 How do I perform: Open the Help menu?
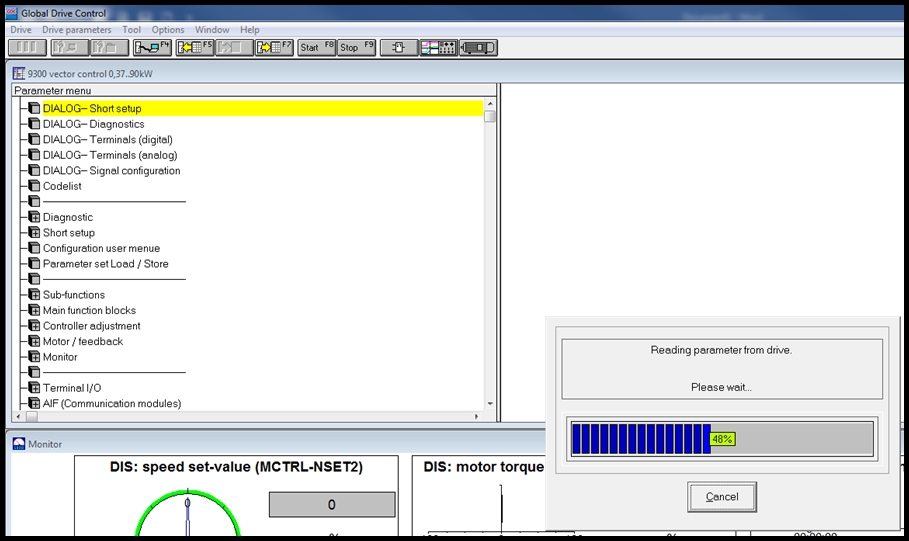pyautogui.click(x=250, y=30)
